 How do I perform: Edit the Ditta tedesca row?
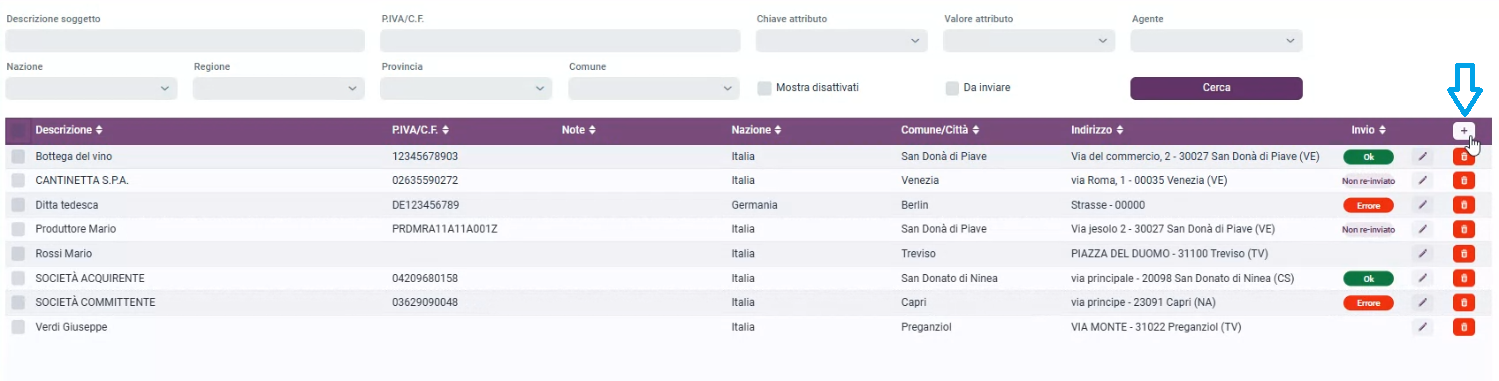[1422, 205]
